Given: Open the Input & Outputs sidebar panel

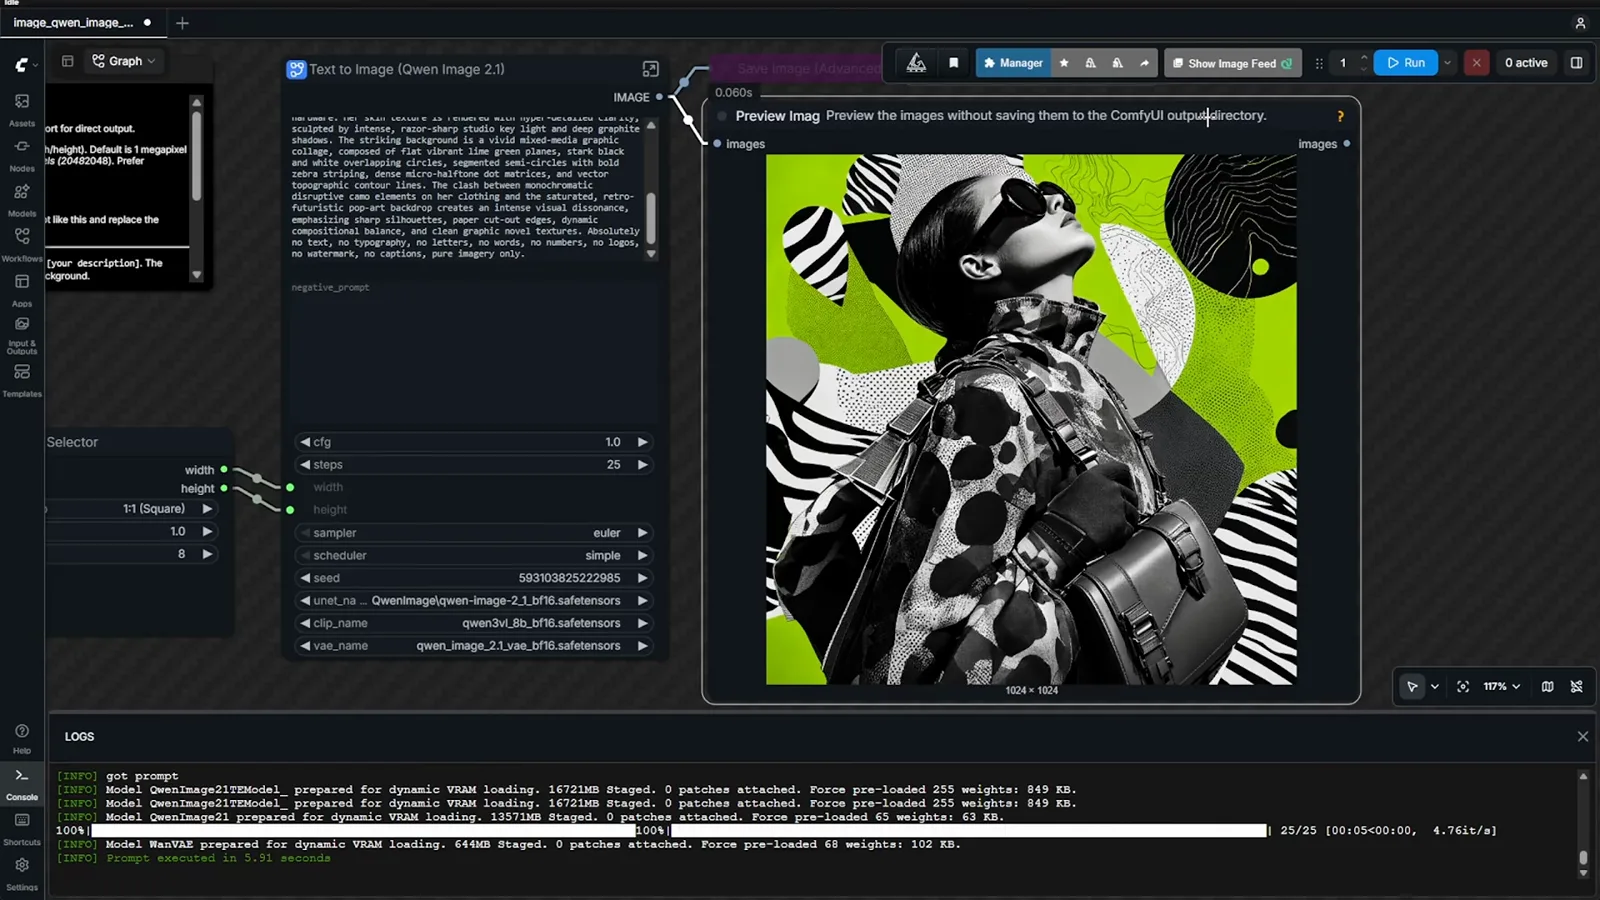Looking at the screenshot, I should [22, 334].
